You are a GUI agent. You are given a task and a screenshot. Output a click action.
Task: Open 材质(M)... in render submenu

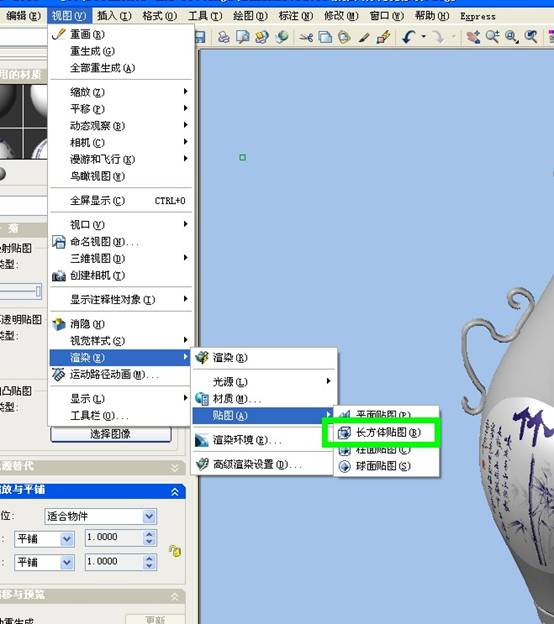[263, 398]
